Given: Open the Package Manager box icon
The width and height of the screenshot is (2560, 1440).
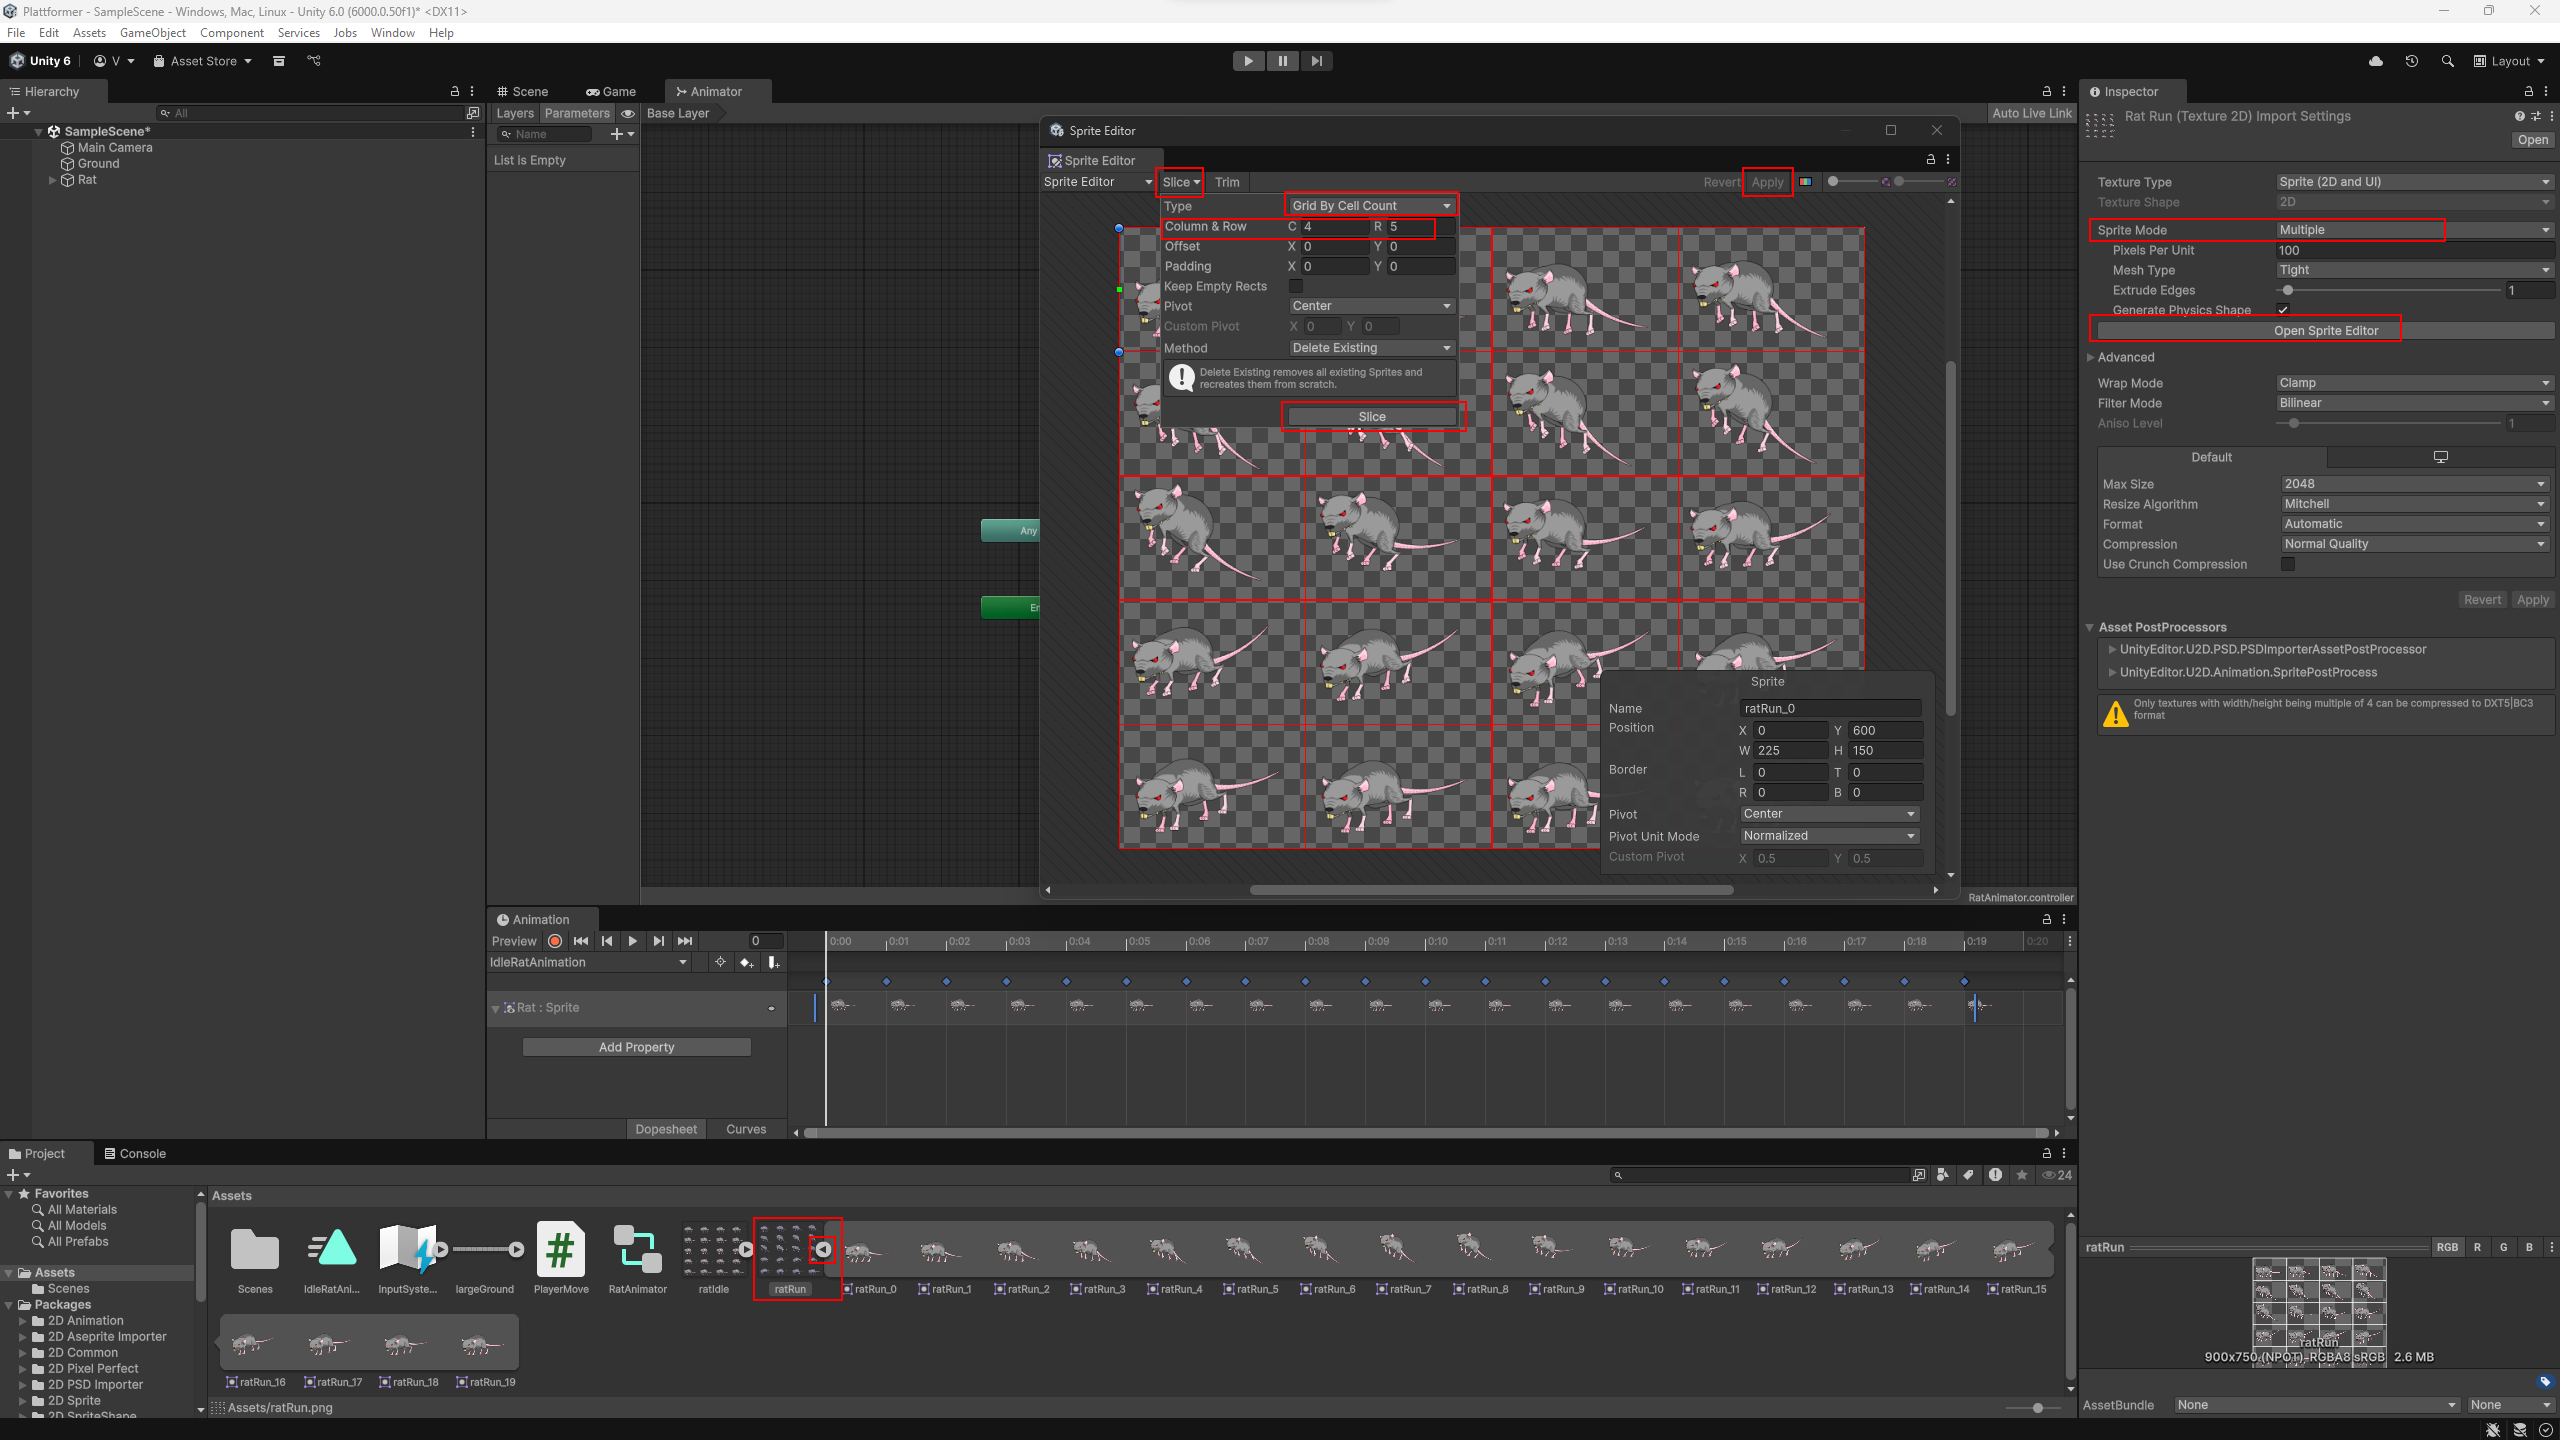Looking at the screenshot, I should pyautogui.click(x=279, y=61).
